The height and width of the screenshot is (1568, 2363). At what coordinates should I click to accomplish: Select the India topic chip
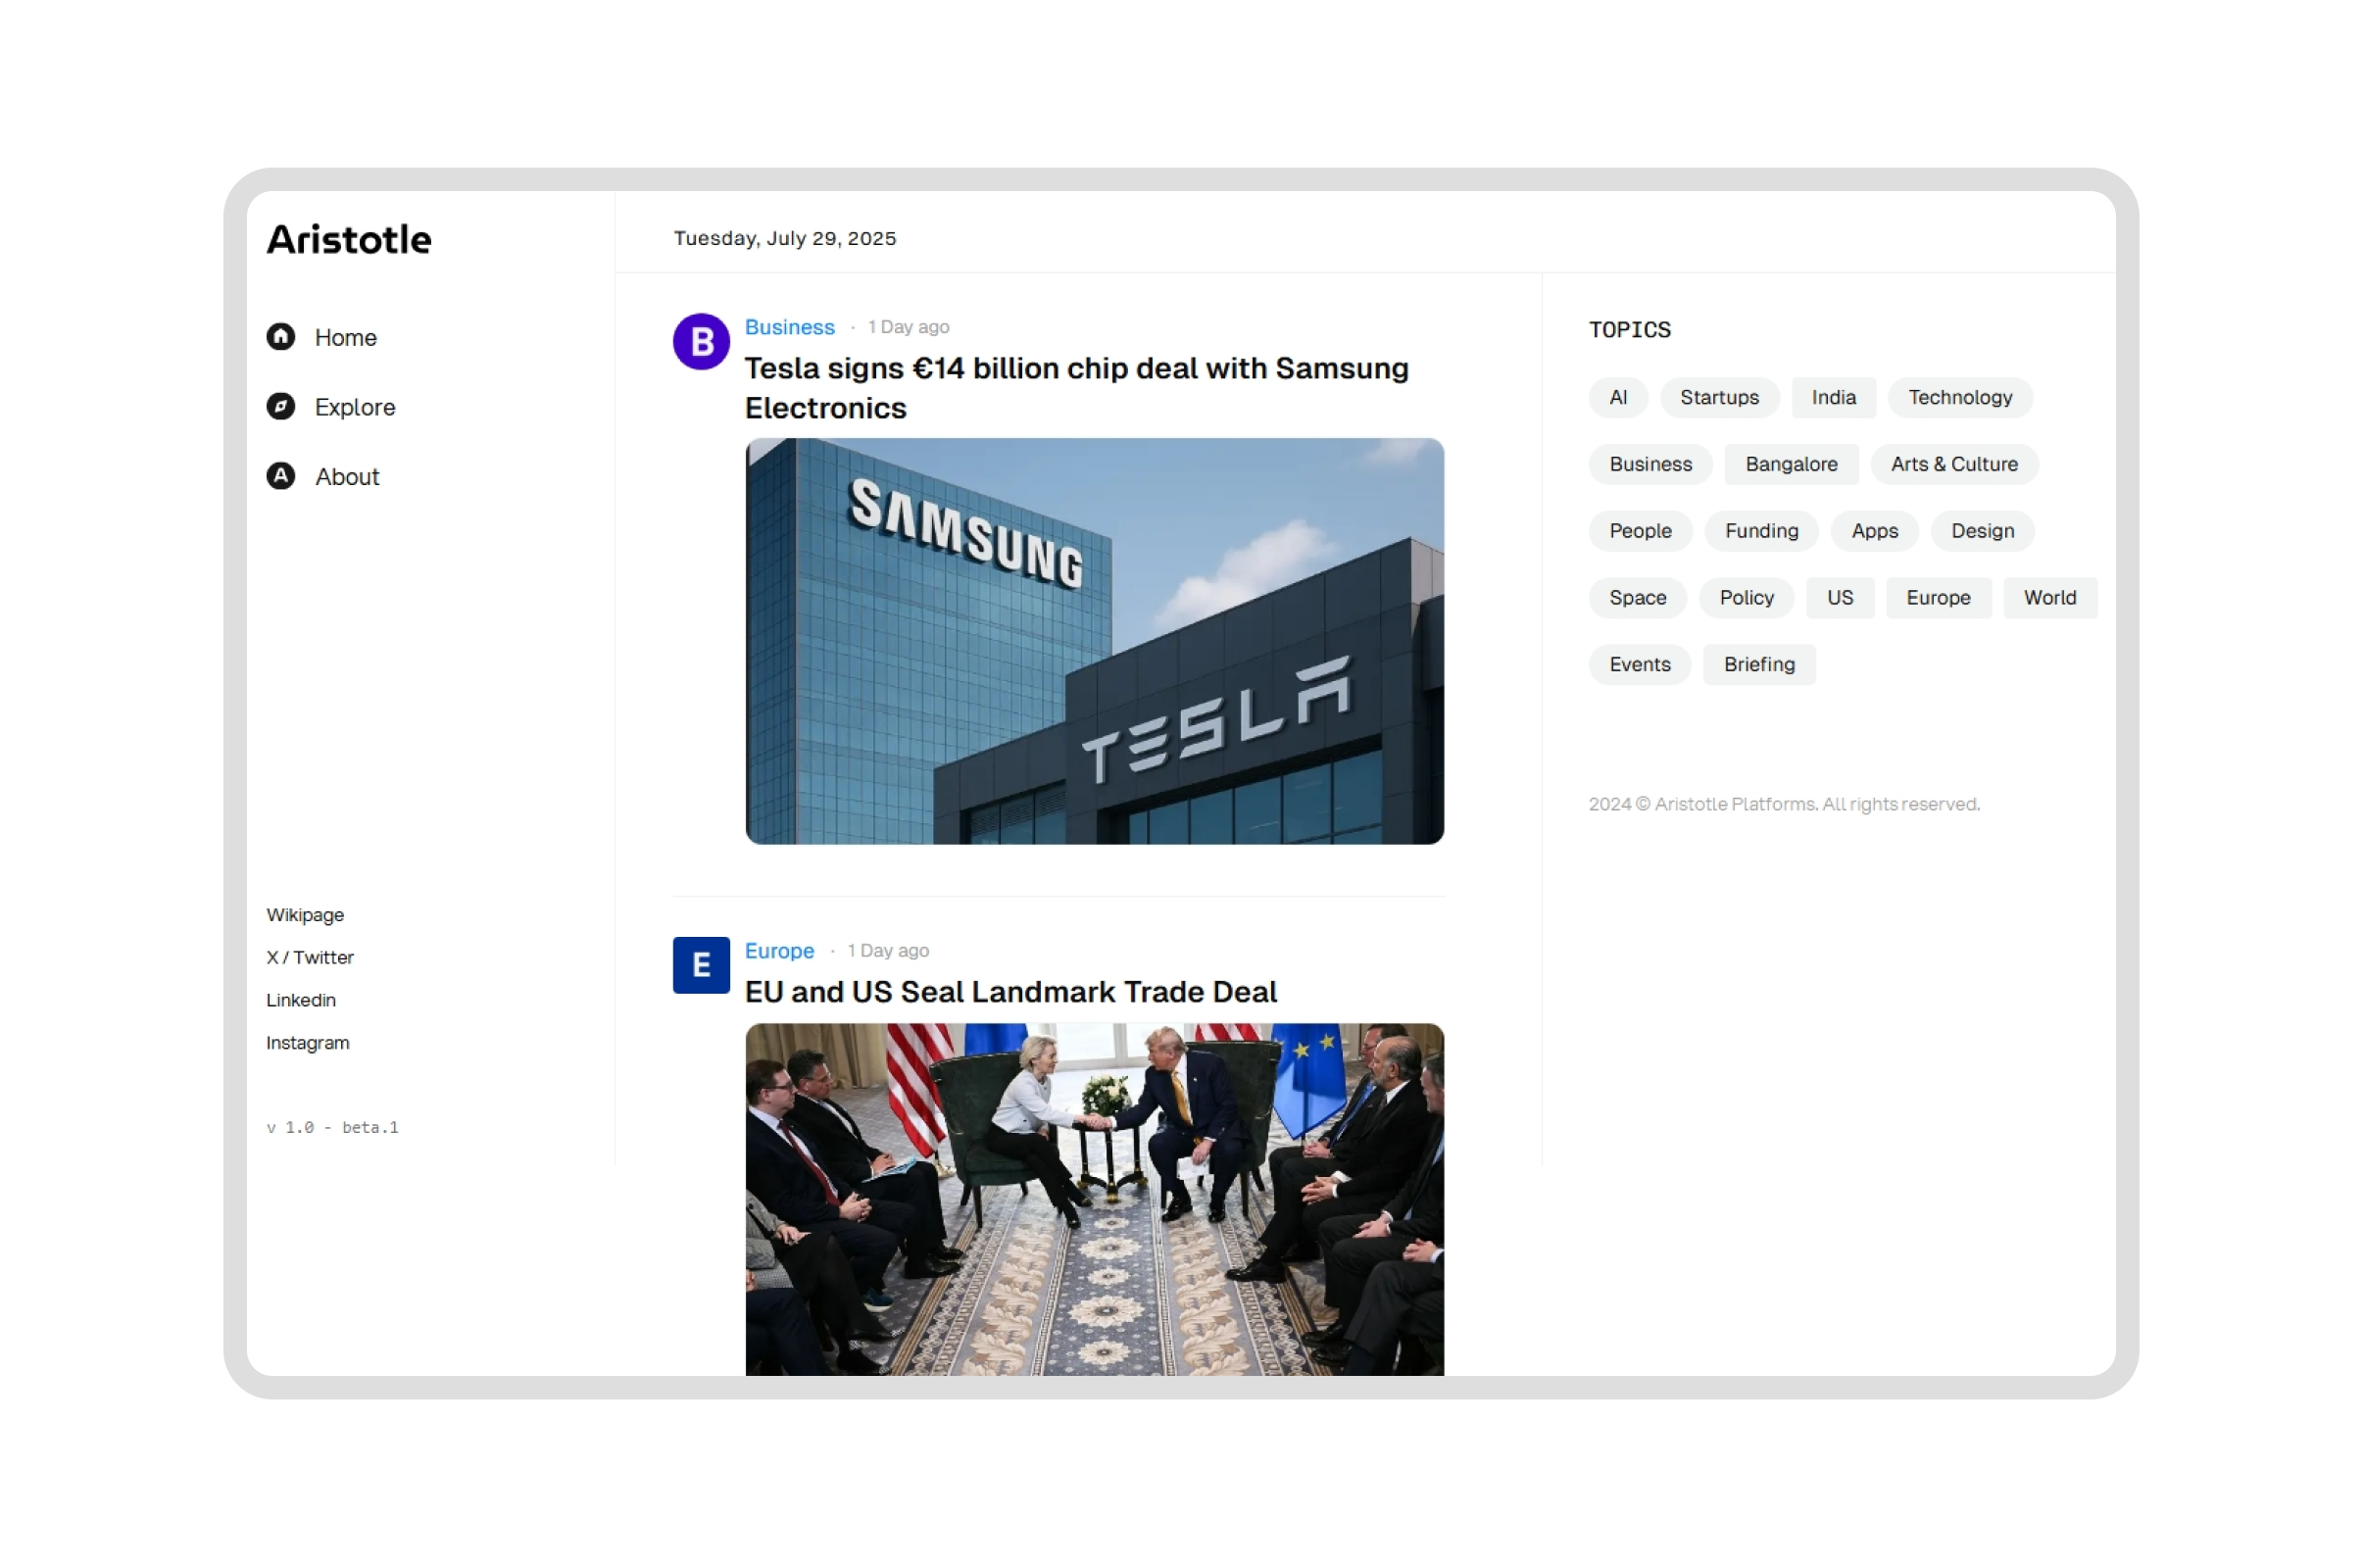1835,398
